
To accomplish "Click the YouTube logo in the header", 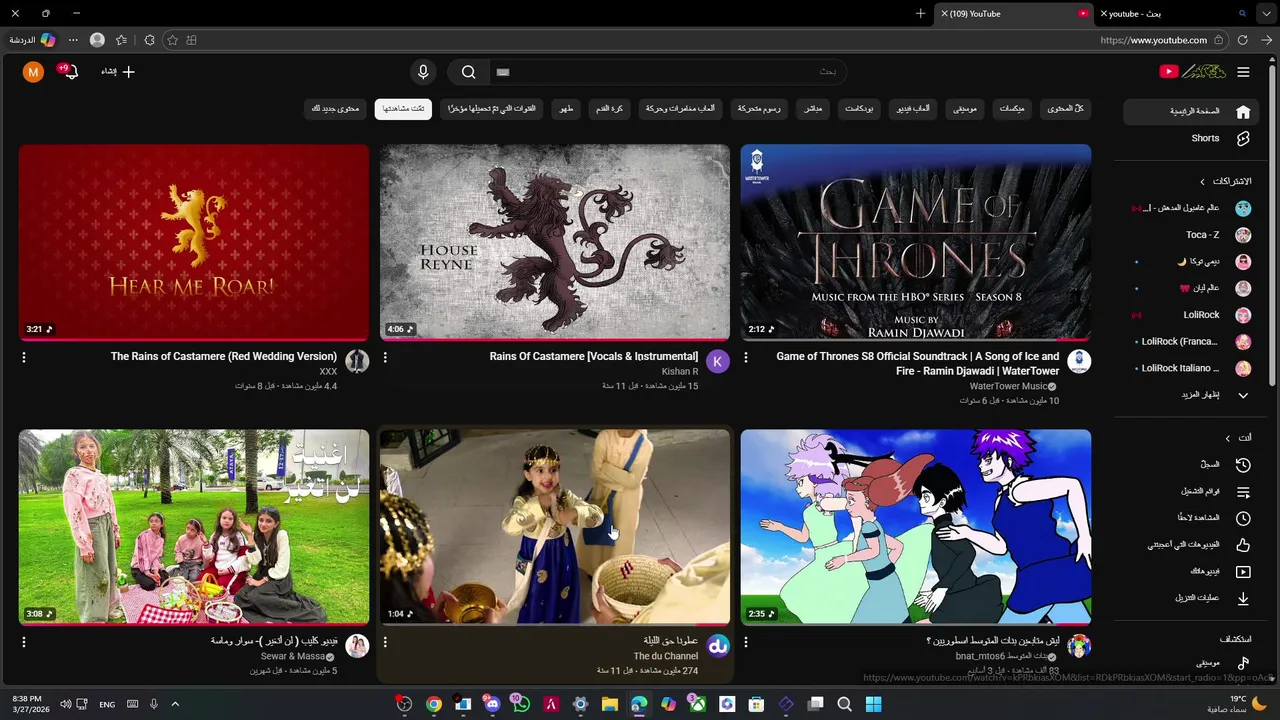I will pyautogui.click(x=1192, y=72).
